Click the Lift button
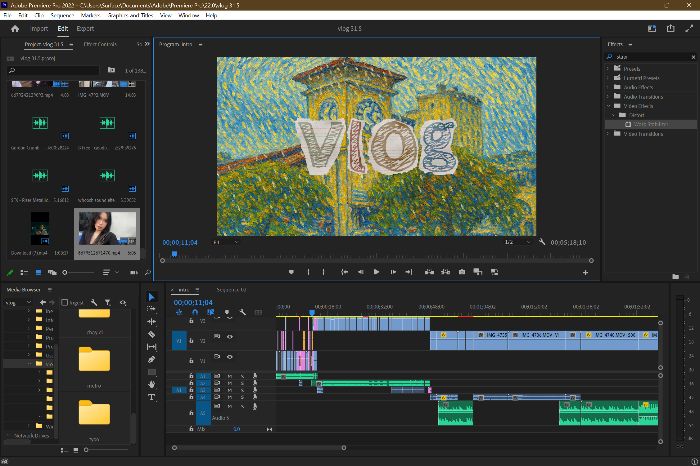Viewport: 700px width, 466px height. click(429, 272)
